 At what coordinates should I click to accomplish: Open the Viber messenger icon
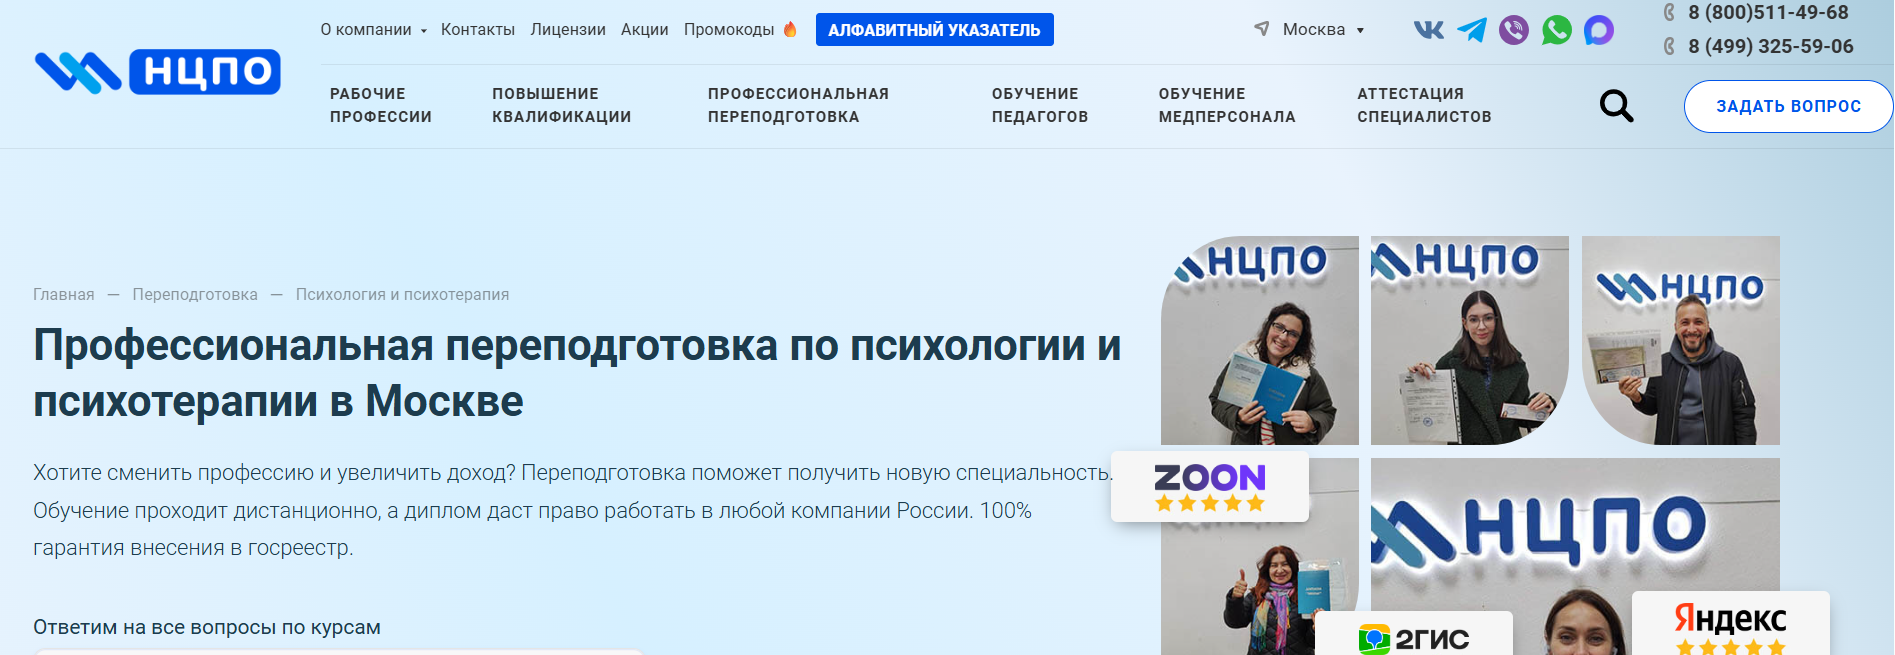pyautogui.click(x=1514, y=30)
